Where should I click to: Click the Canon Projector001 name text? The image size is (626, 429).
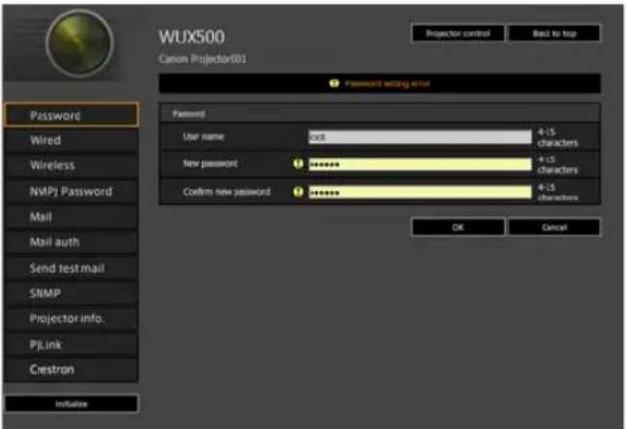(x=202, y=59)
